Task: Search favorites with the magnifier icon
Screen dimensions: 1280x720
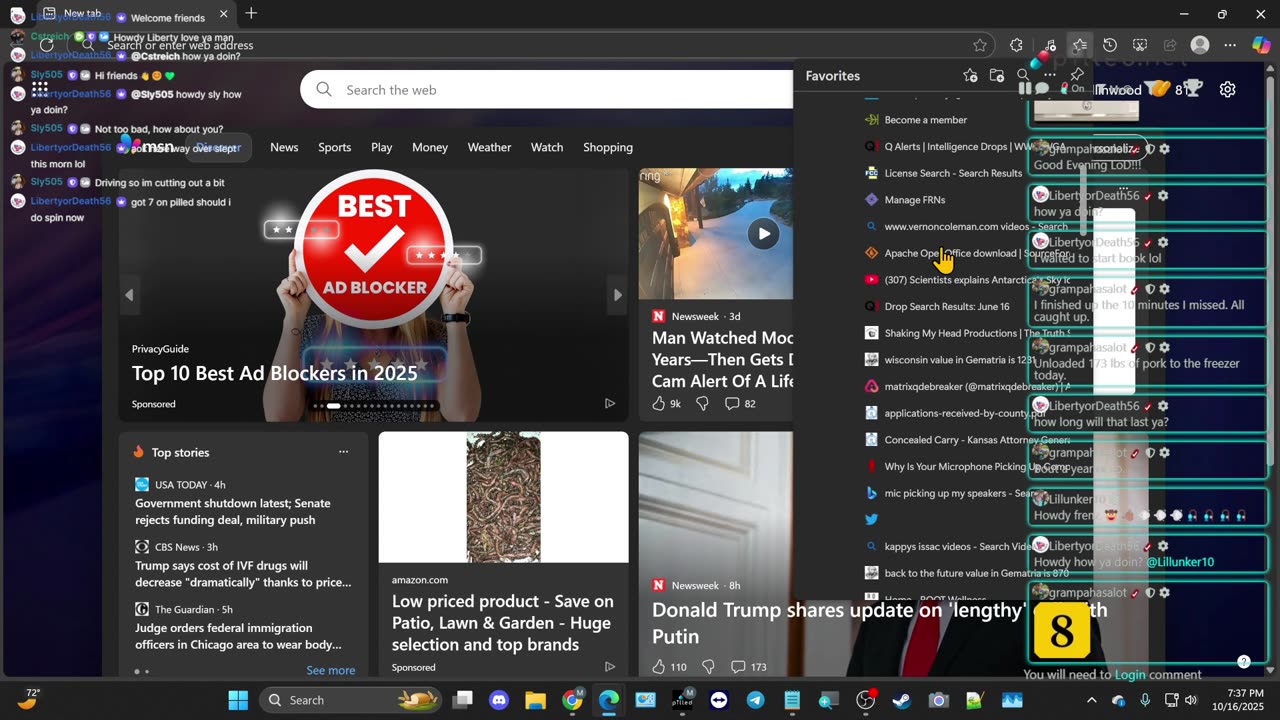Action: [x=1023, y=75]
